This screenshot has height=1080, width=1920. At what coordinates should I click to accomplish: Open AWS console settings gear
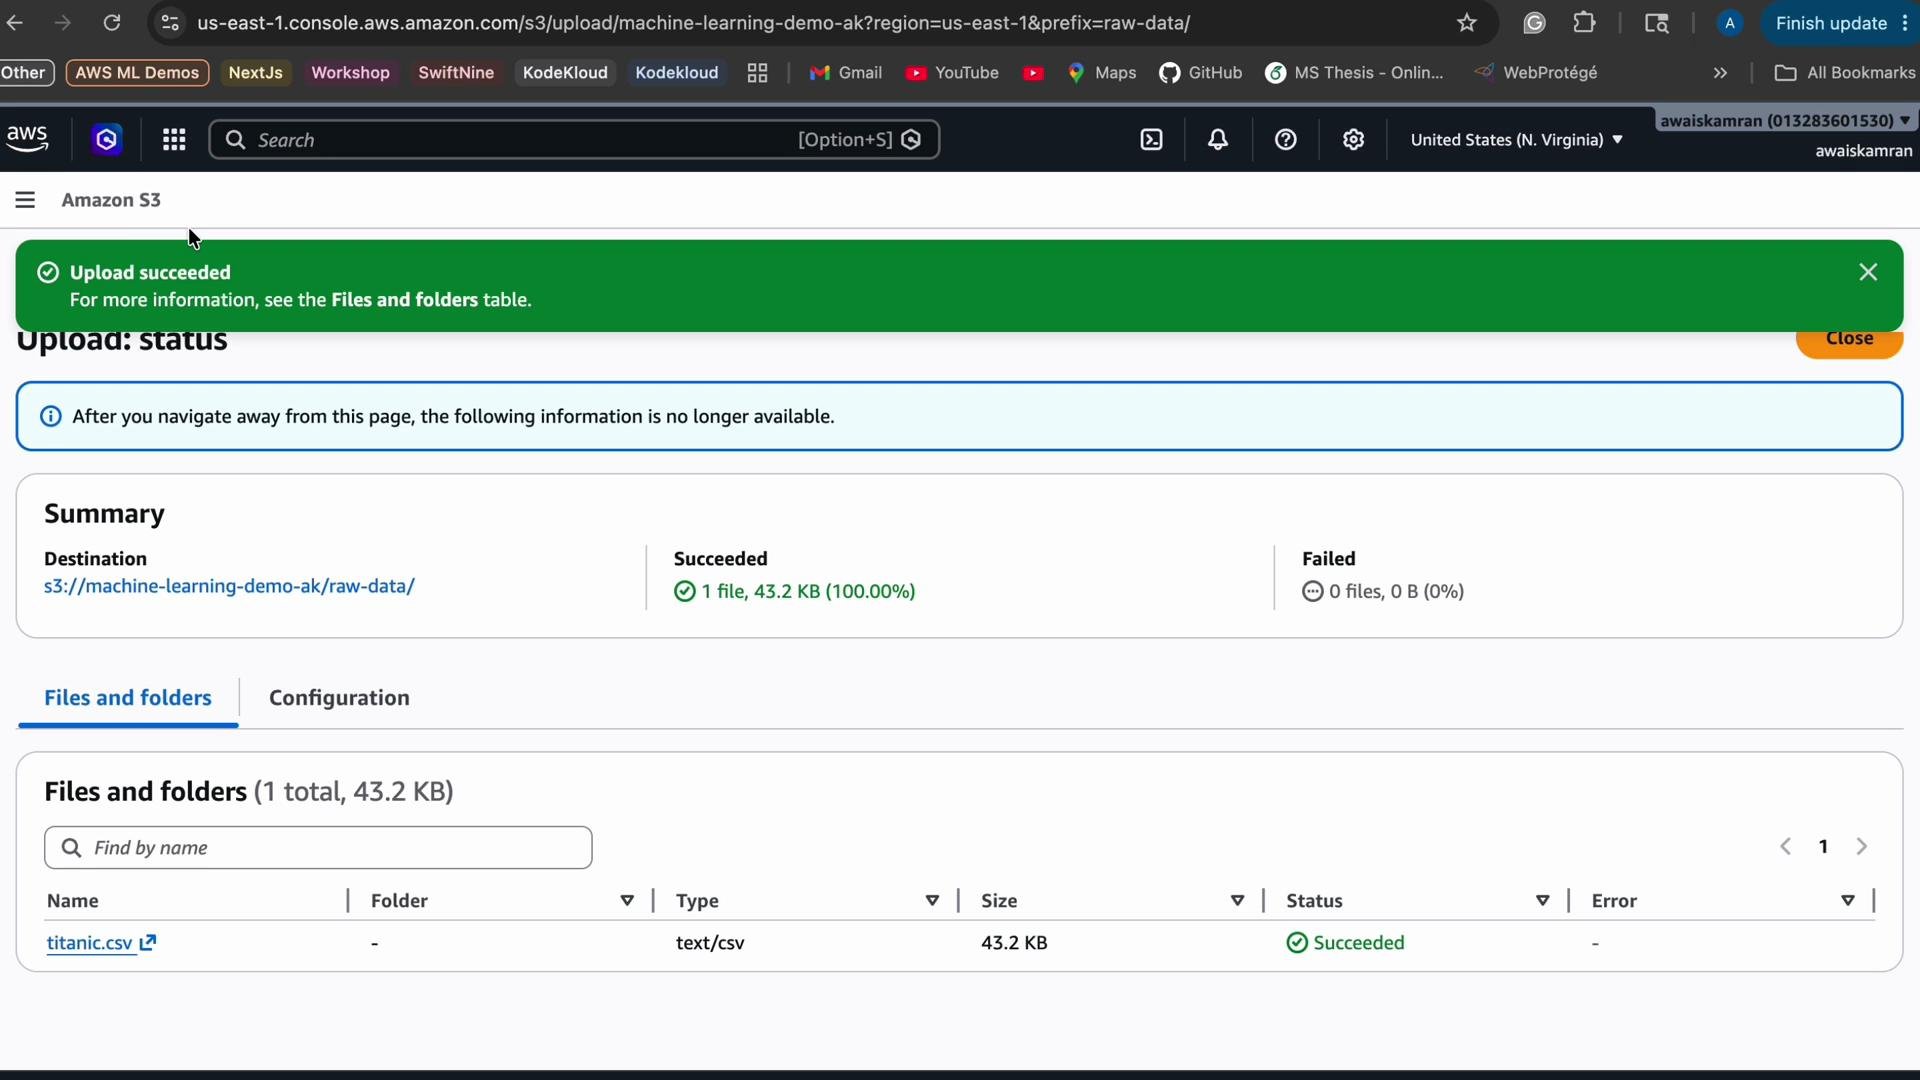coord(1353,140)
